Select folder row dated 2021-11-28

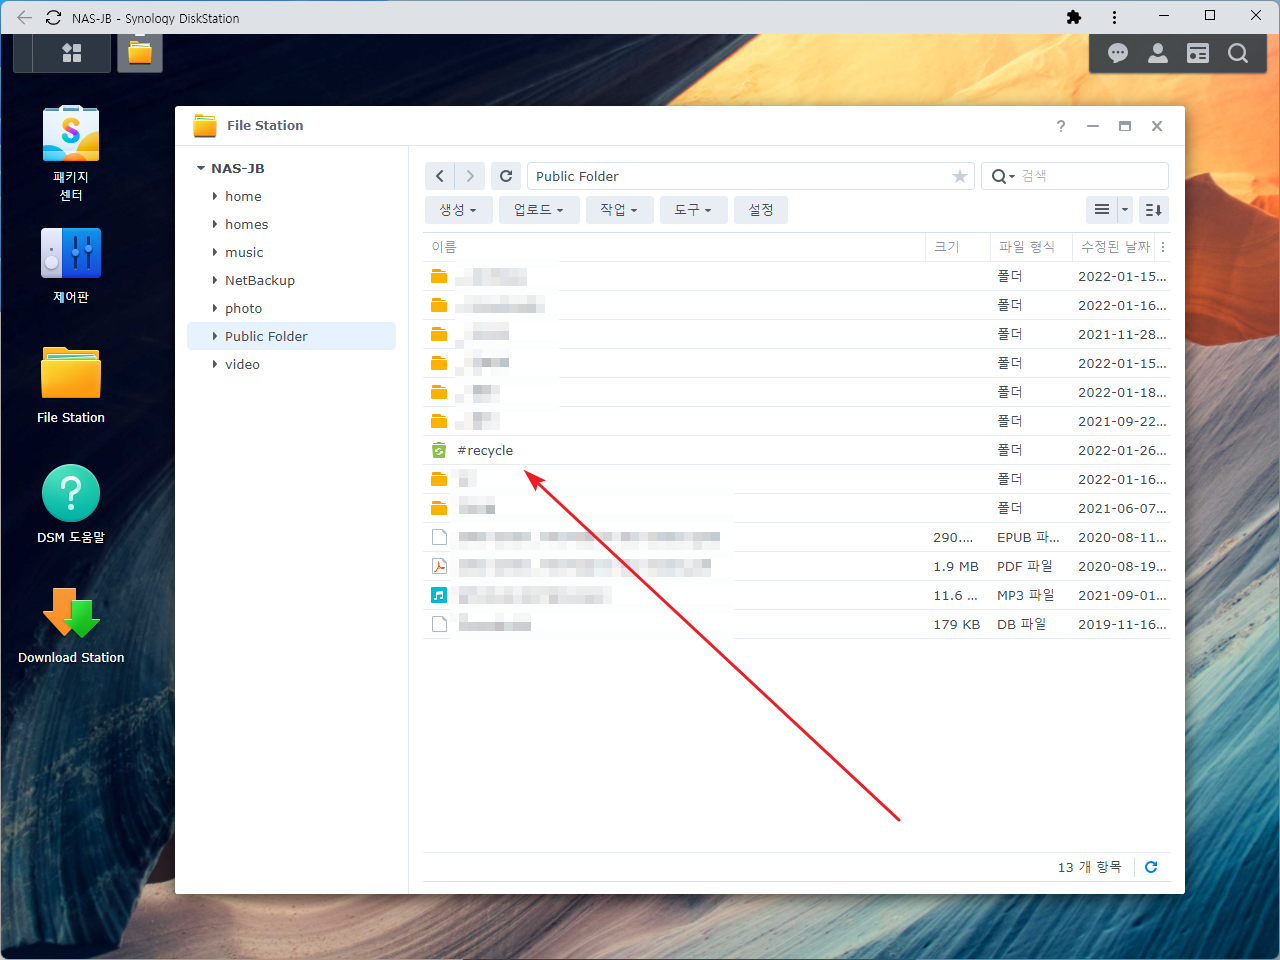796,334
